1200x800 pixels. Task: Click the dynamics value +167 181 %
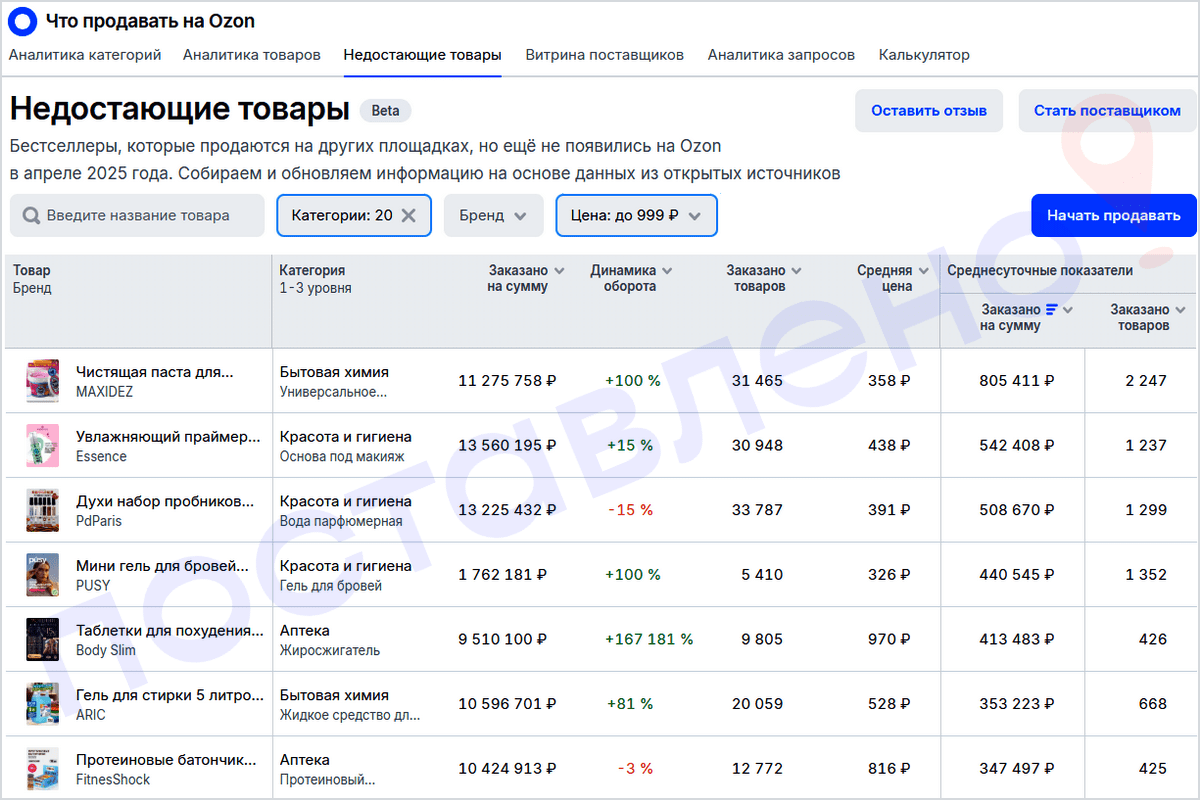point(650,639)
